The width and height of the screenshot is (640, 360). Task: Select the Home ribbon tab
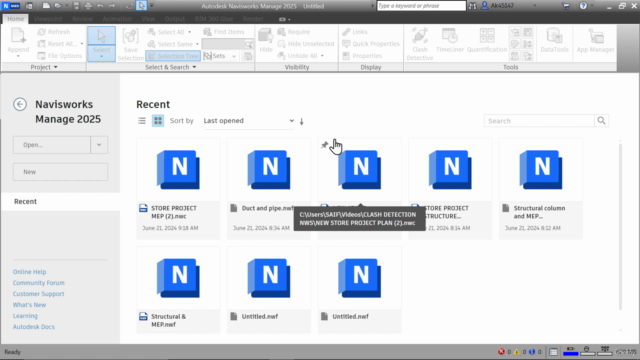click(16, 19)
